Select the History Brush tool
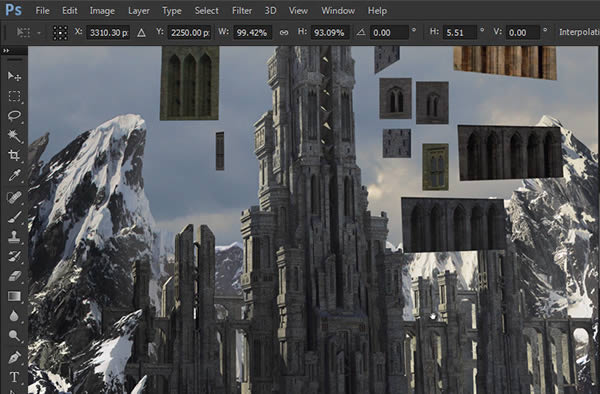The width and height of the screenshot is (600, 394). 14,256
